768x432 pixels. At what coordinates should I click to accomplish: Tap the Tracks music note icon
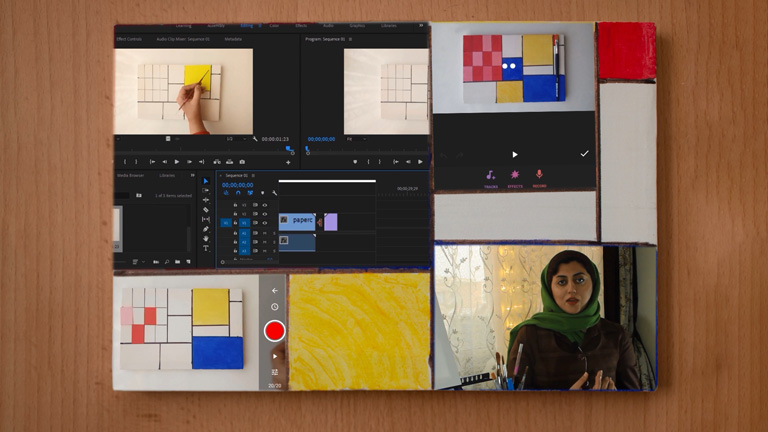[x=491, y=175]
